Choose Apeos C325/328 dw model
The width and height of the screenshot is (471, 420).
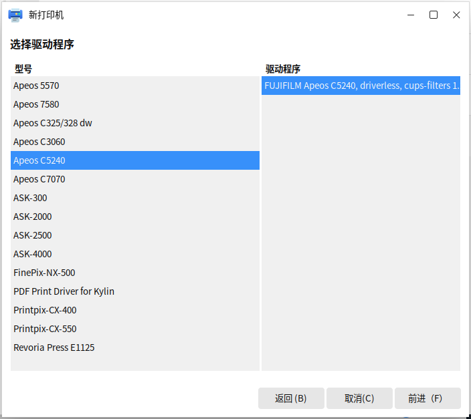(135, 123)
